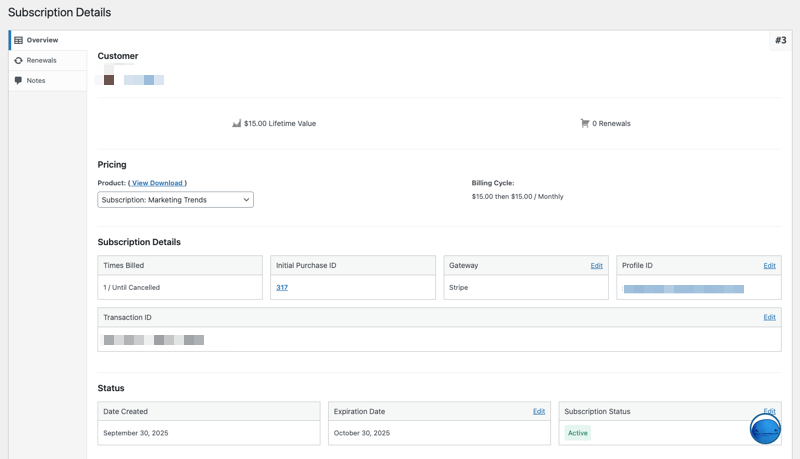Image resolution: width=800 pixels, height=459 pixels.
Task: Click the Overview table icon in sidebar
Action: (18, 40)
